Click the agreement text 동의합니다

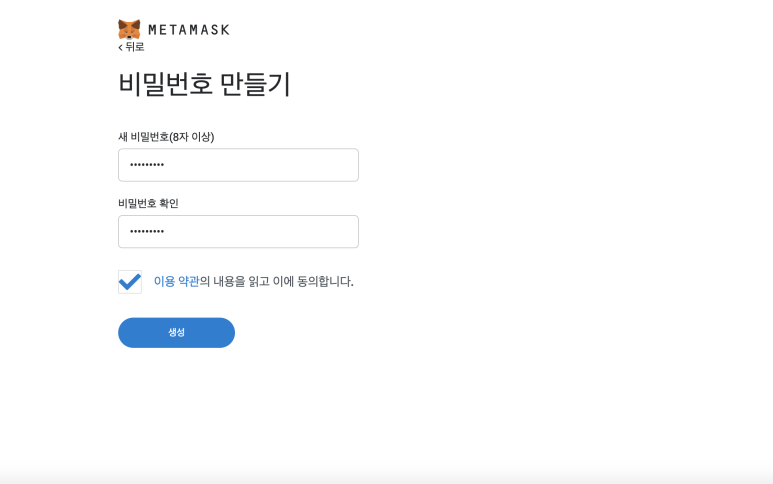[325, 281]
